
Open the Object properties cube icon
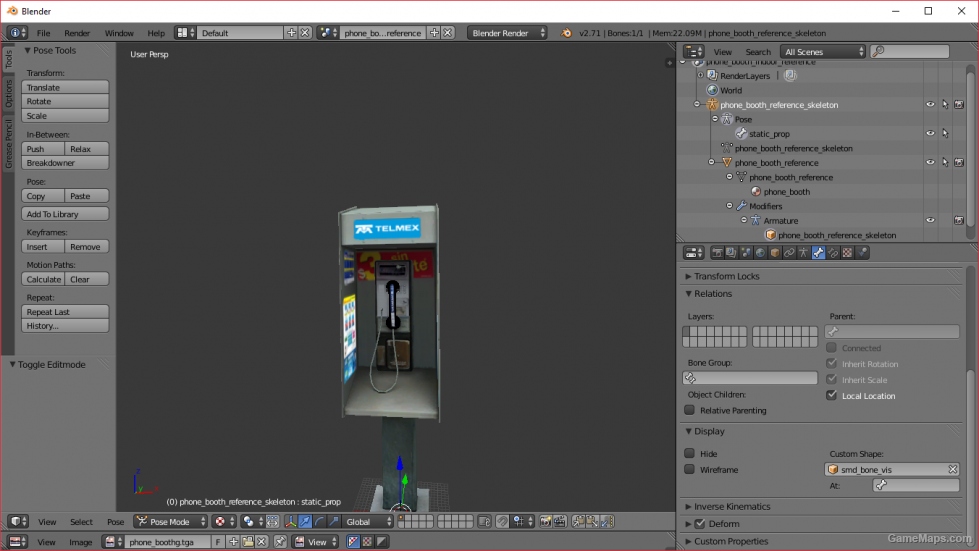(775, 253)
